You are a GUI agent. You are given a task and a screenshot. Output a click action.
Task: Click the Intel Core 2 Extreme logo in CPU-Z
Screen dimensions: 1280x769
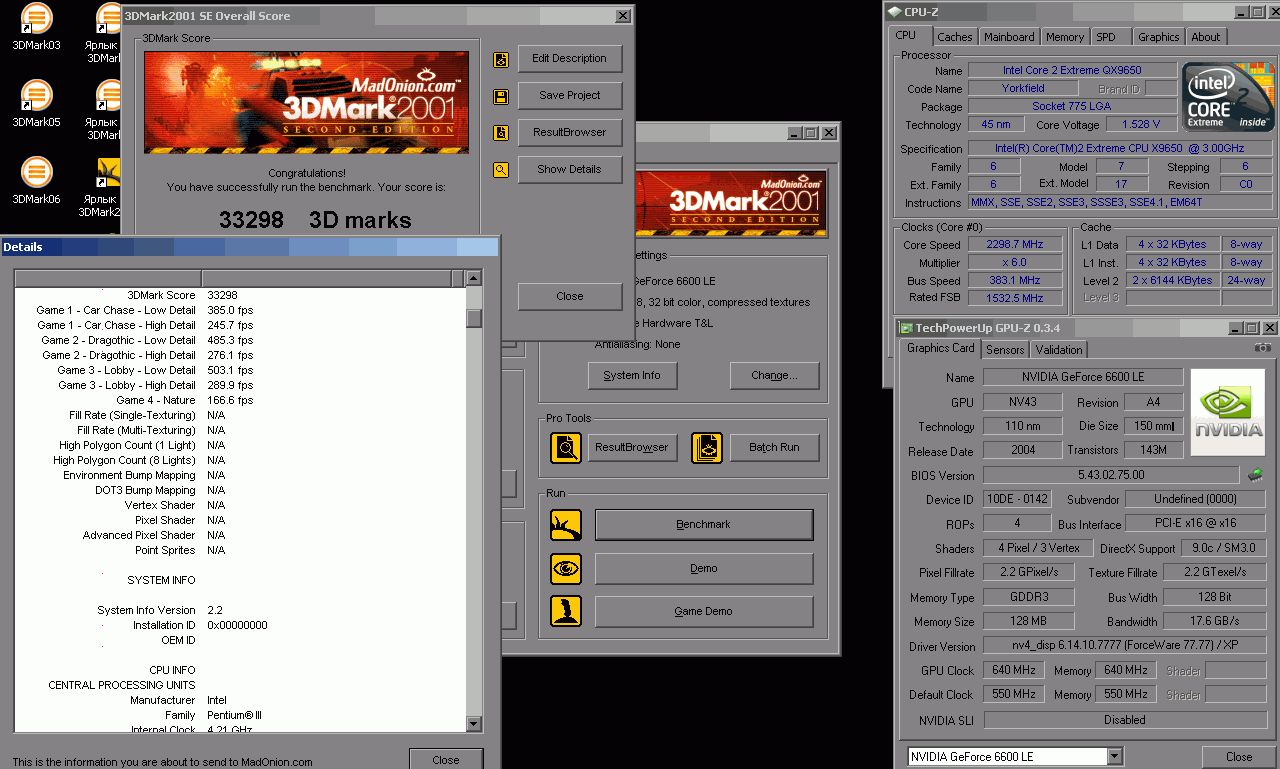tap(1229, 97)
